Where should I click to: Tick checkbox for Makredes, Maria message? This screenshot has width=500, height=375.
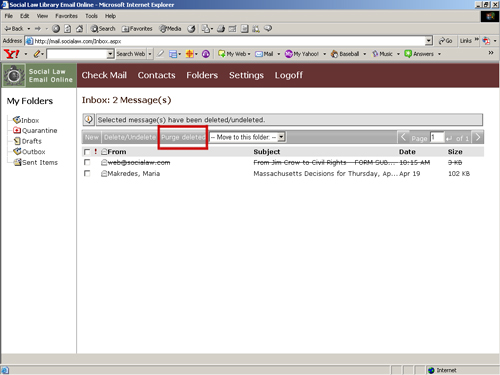tap(87, 173)
